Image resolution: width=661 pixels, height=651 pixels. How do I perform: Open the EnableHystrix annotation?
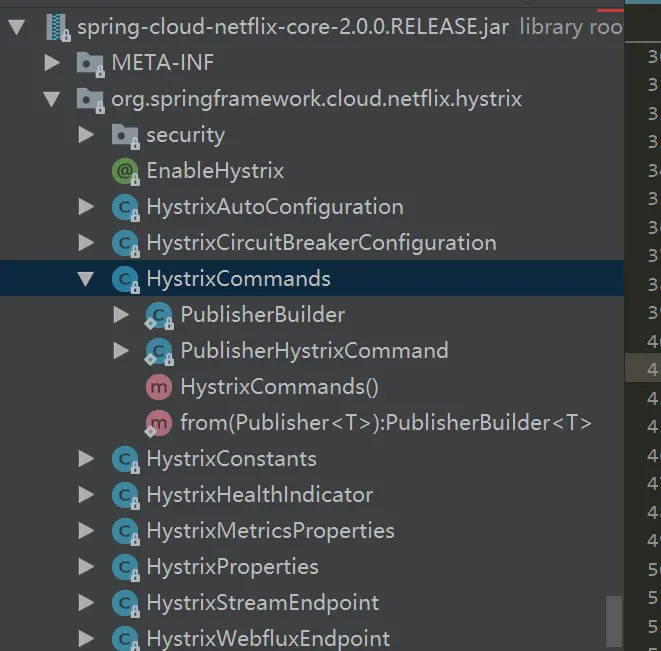[215, 171]
